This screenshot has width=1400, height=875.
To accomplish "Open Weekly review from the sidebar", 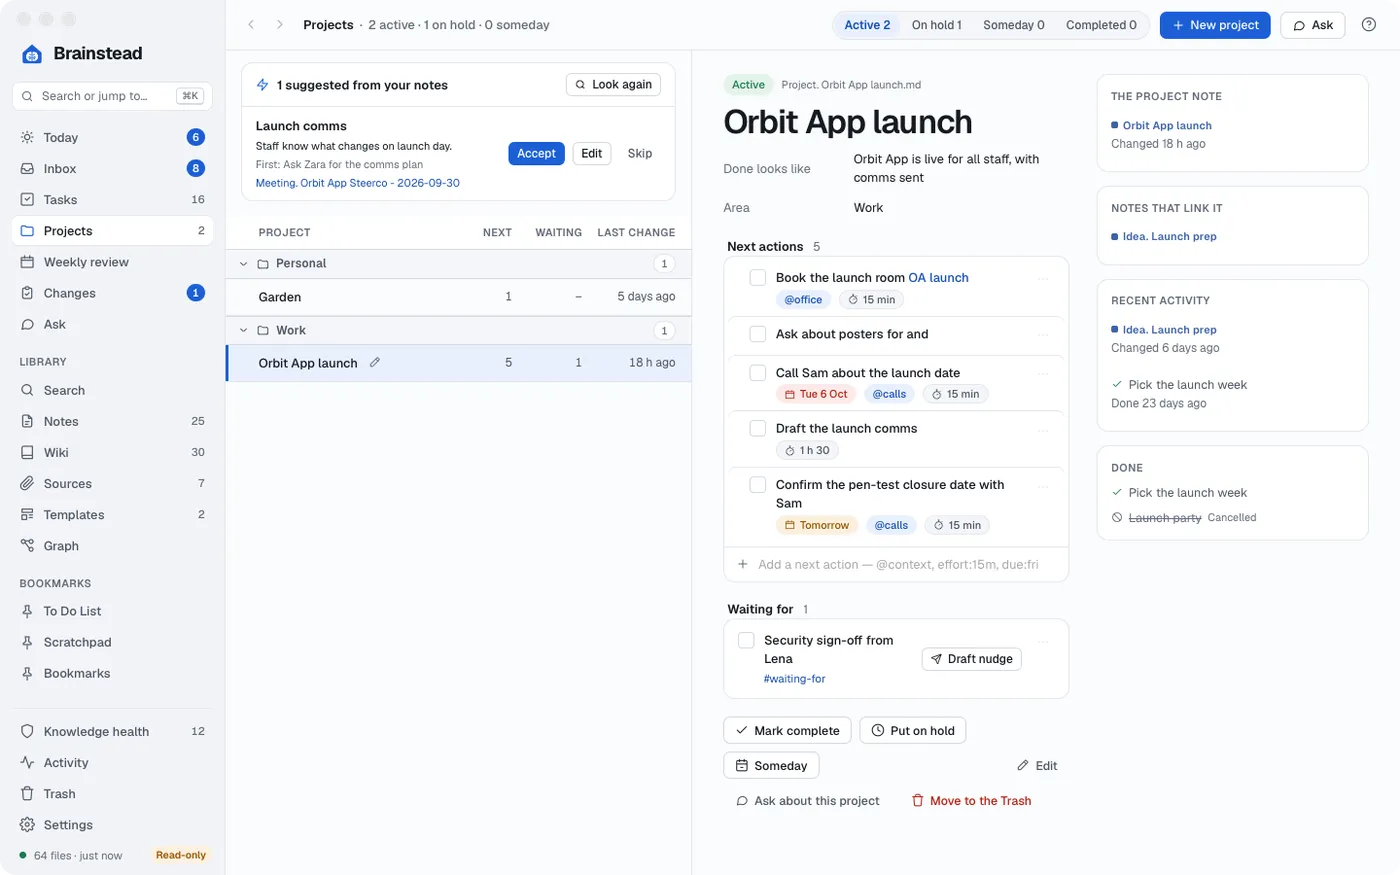I will tap(112, 262).
